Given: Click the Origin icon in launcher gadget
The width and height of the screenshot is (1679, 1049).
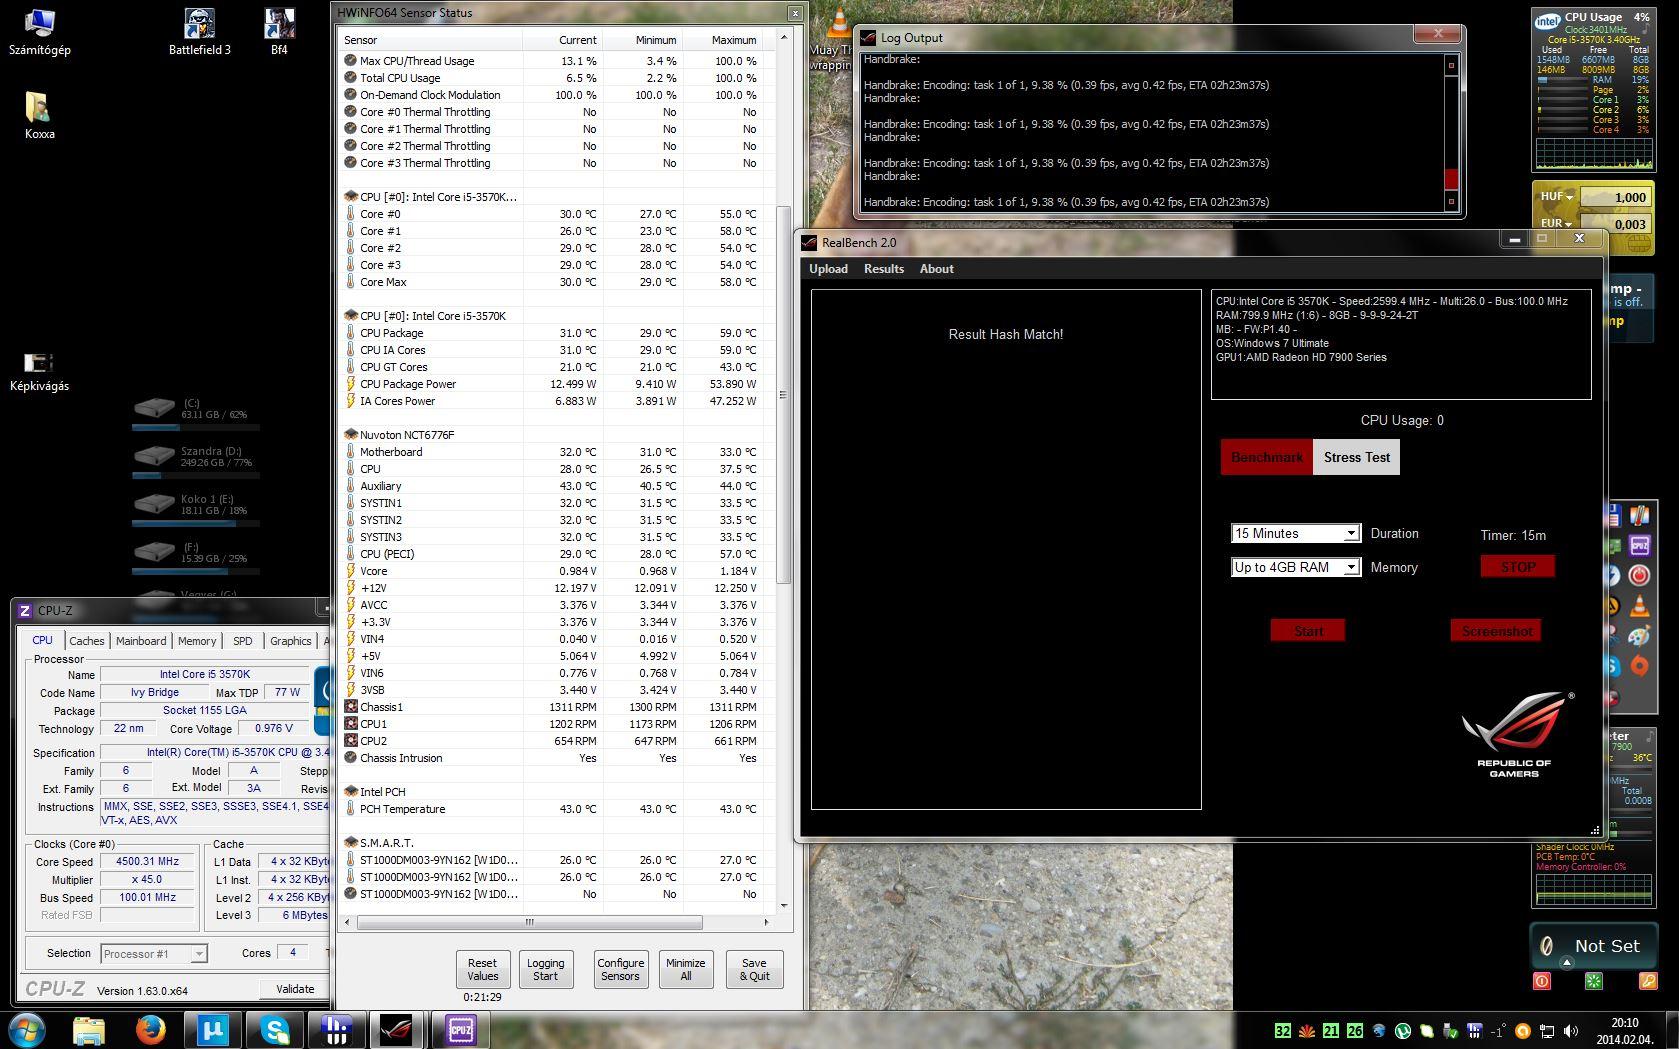Looking at the screenshot, I should [x=1639, y=665].
